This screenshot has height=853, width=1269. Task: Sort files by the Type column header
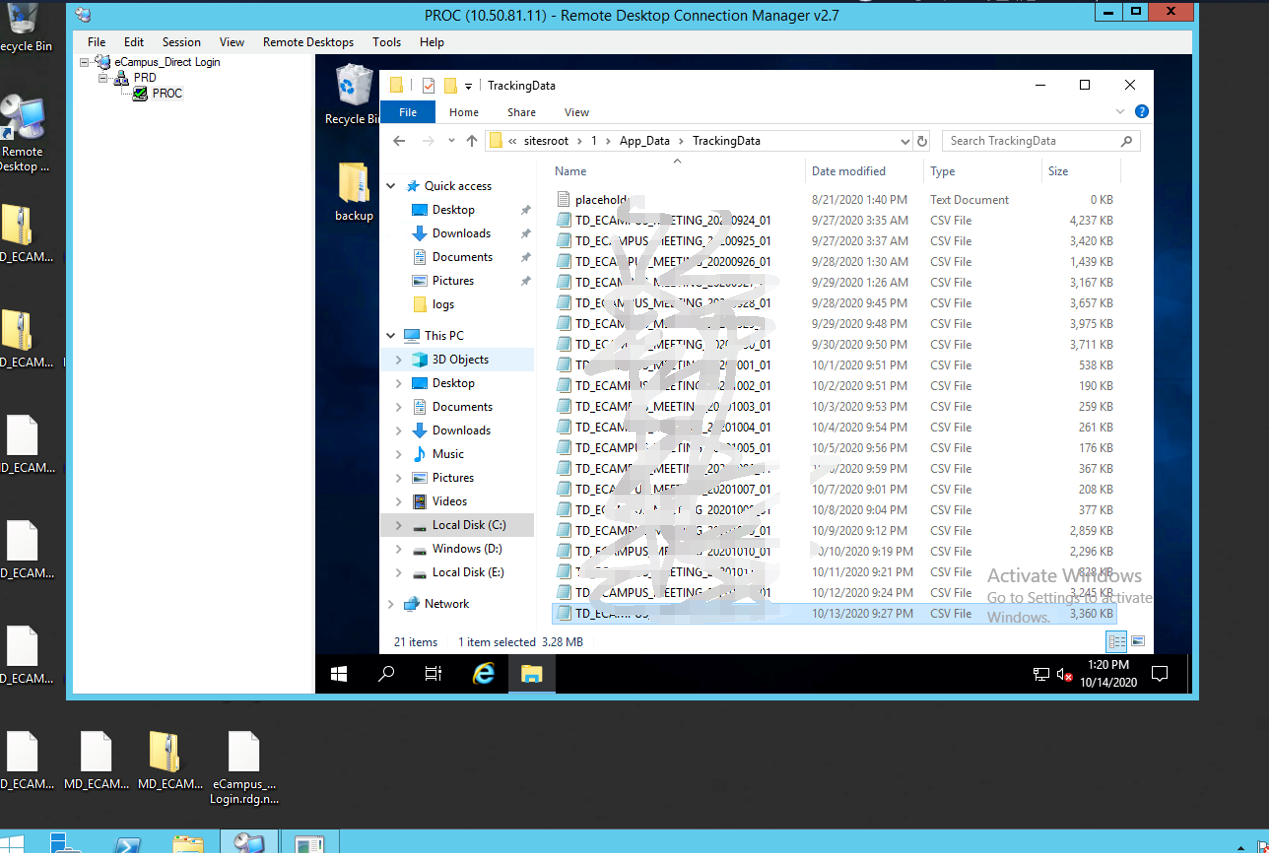982,171
